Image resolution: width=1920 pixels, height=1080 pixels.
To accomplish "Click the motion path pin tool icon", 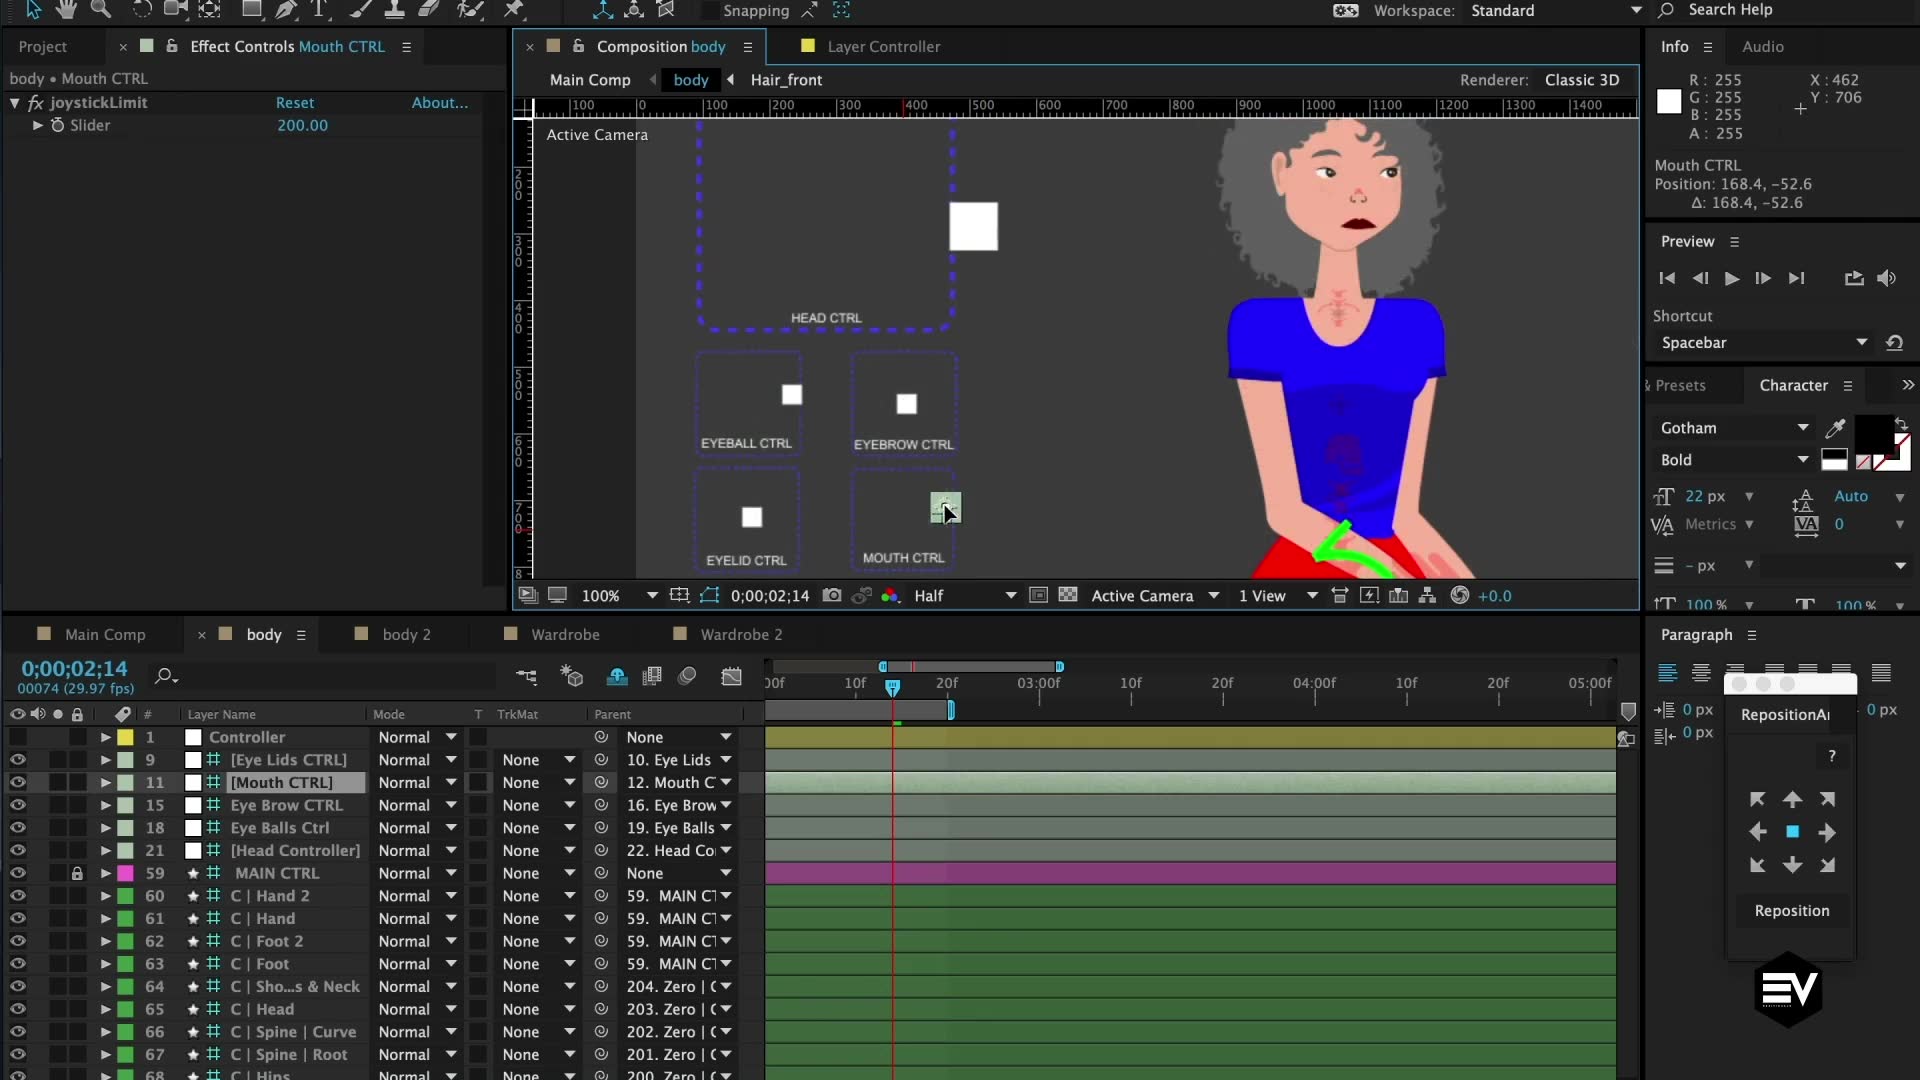I will coord(514,11).
